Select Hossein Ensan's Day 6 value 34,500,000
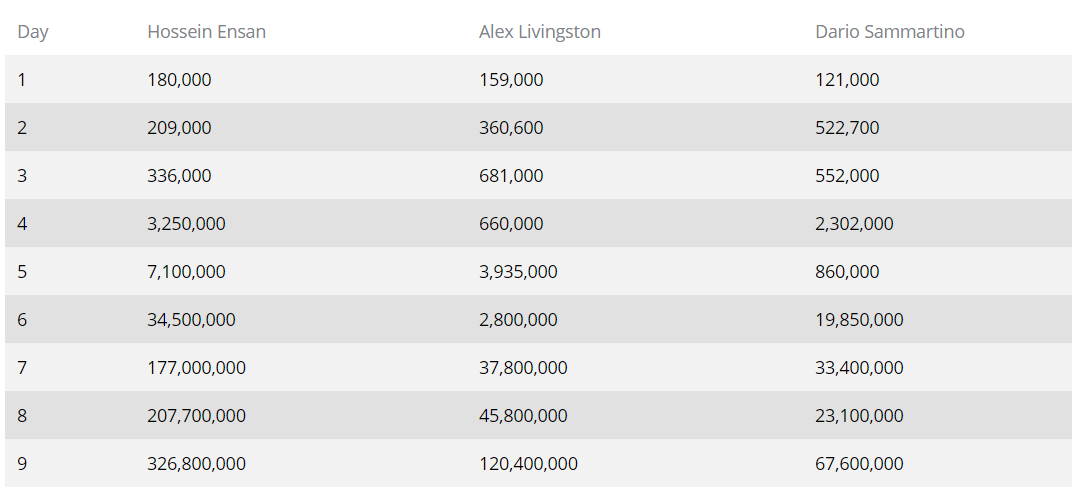This screenshot has width=1072, height=490. click(191, 319)
